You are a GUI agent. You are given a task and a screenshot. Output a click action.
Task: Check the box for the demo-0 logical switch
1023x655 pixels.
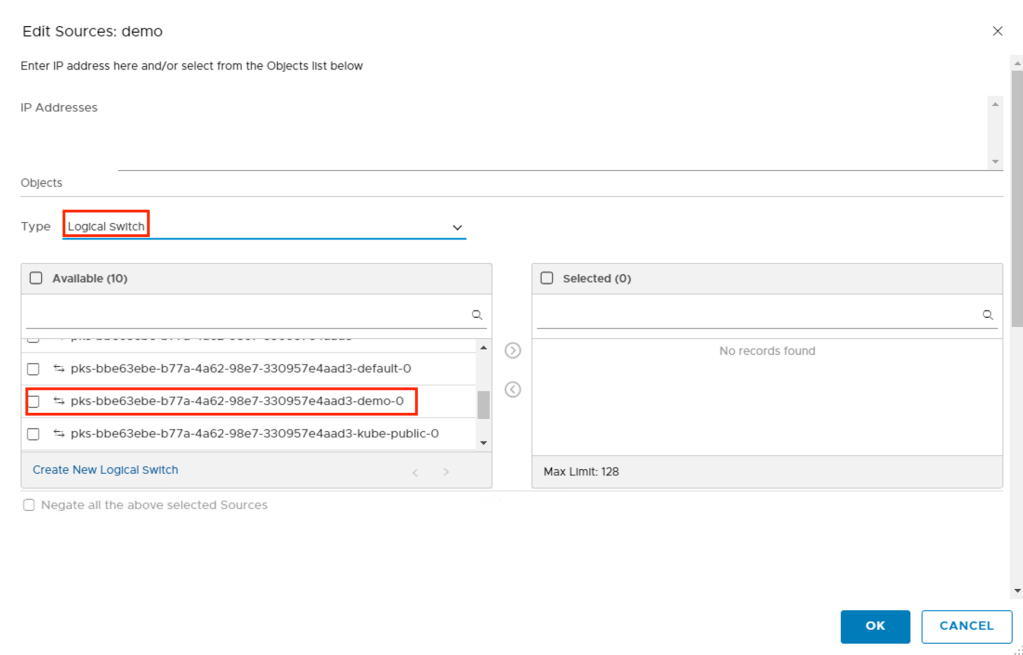pyautogui.click(x=33, y=402)
